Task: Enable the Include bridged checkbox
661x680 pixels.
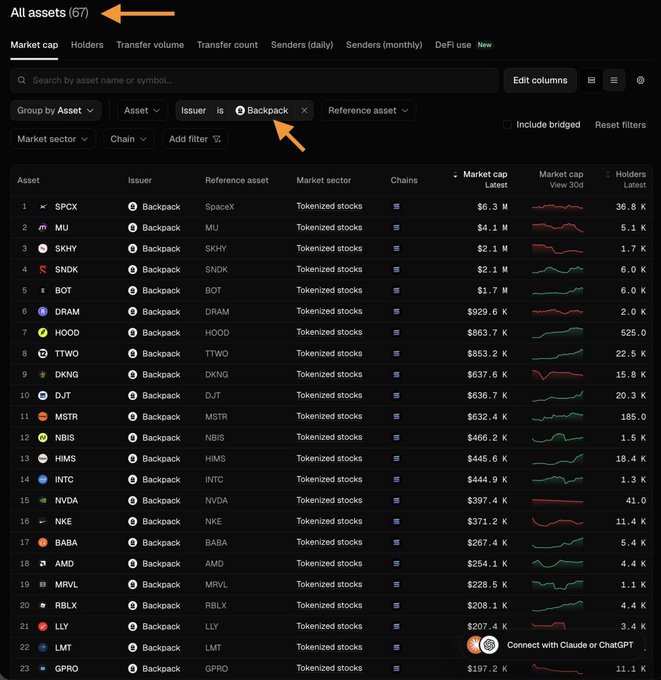Action: tap(507, 125)
